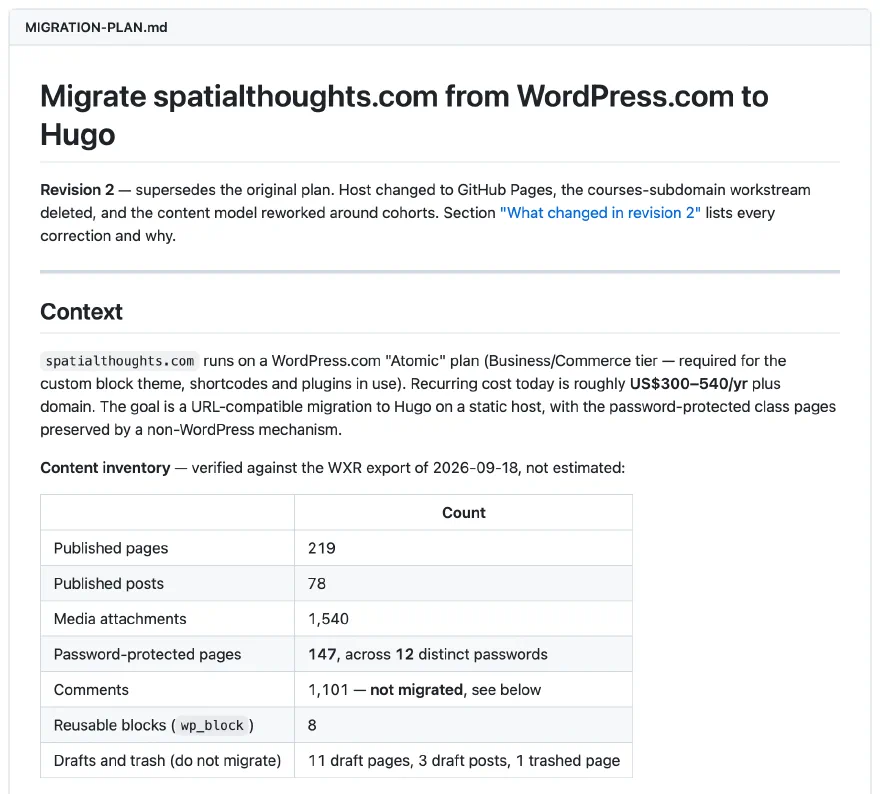The image size is (880, 794).
Task: Click the "Count" column header
Action: click(464, 513)
